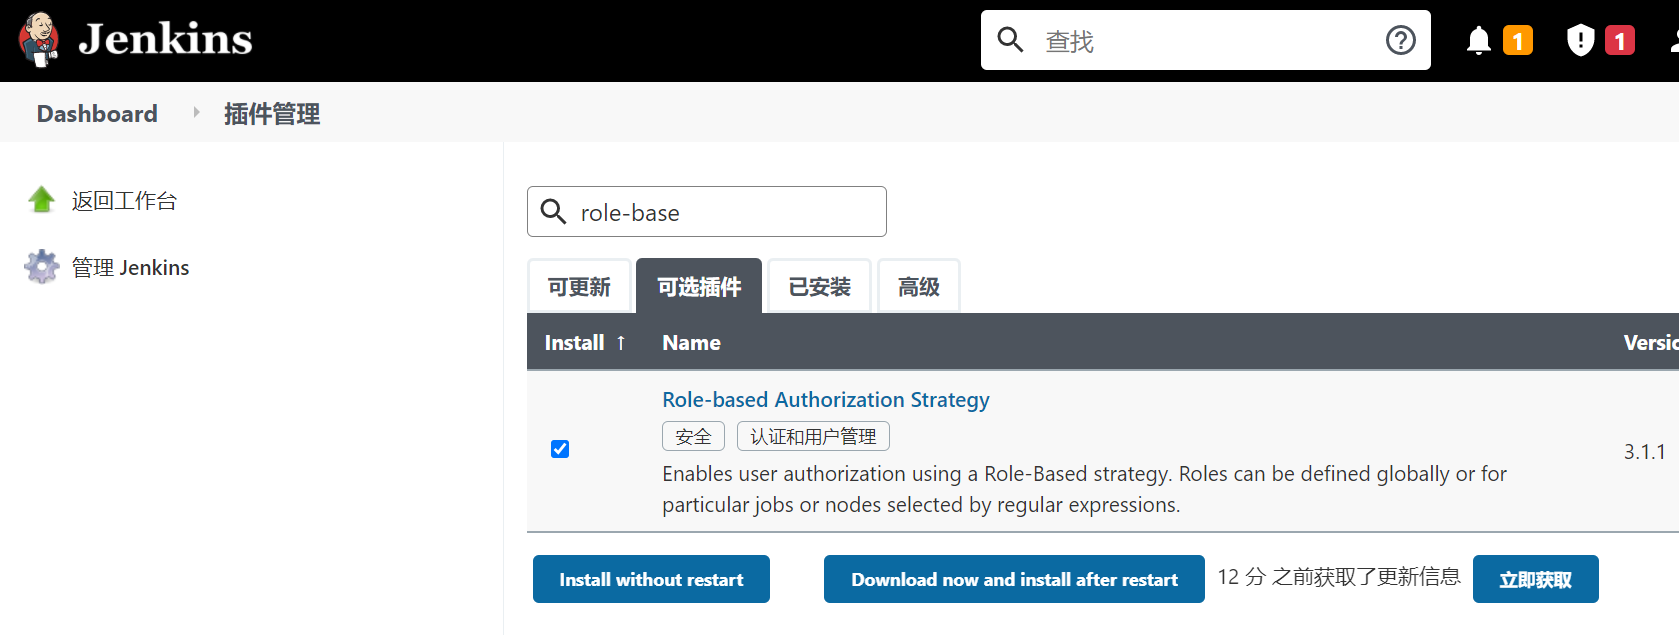1679x635 pixels.
Task: Sort by the Name column header
Action: (x=691, y=342)
